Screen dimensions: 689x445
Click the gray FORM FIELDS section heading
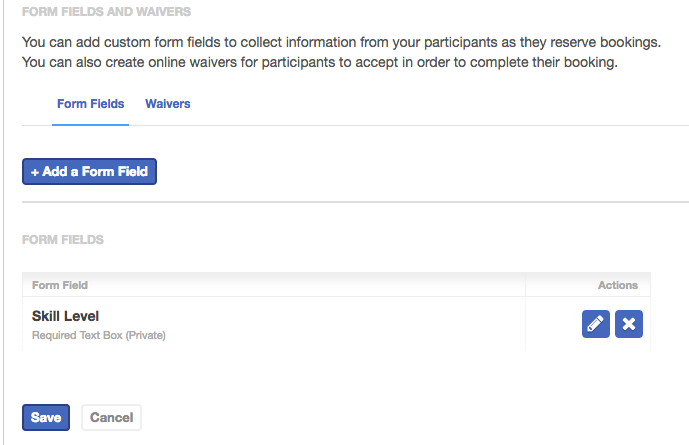tap(63, 239)
